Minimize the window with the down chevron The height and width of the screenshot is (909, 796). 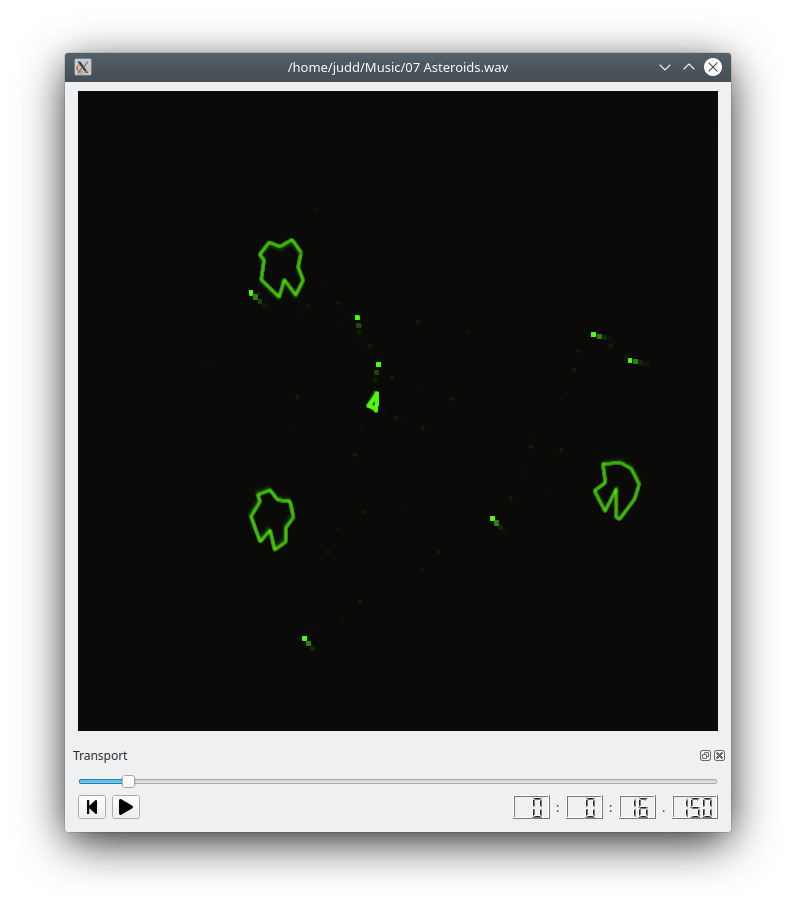(665, 67)
